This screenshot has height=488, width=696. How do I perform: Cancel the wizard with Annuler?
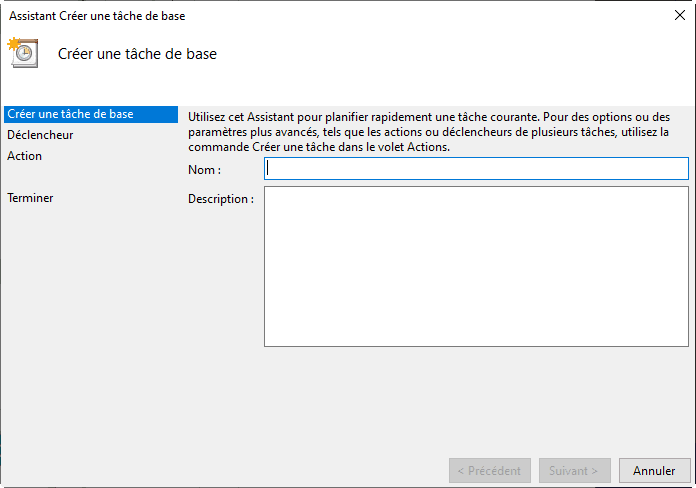click(655, 470)
